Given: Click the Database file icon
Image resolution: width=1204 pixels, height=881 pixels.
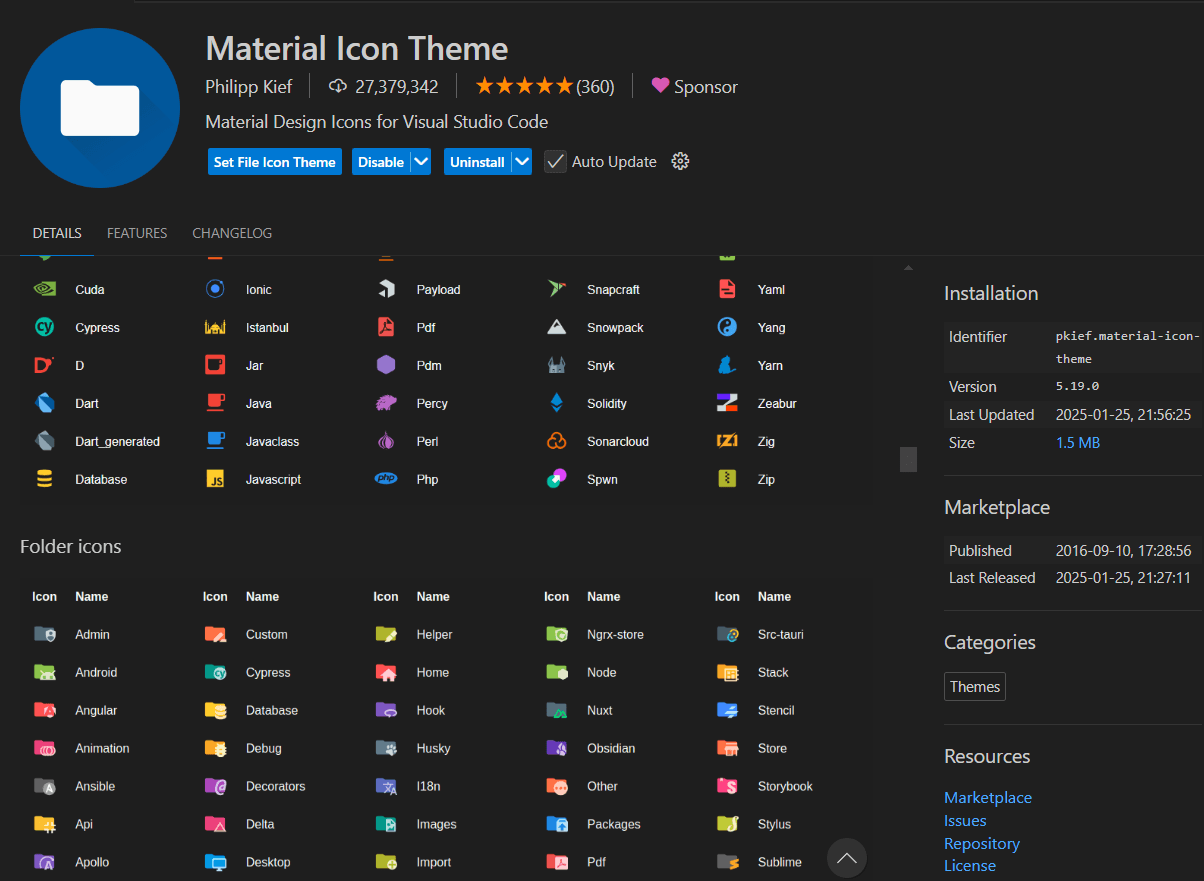Looking at the screenshot, I should point(44,479).
